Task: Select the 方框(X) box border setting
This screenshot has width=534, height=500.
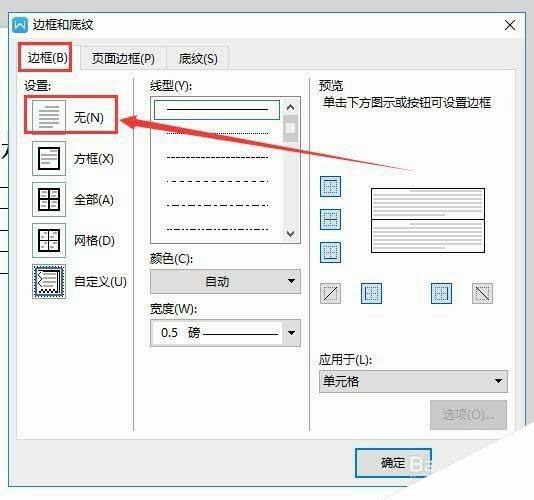Action: point(49,158)
